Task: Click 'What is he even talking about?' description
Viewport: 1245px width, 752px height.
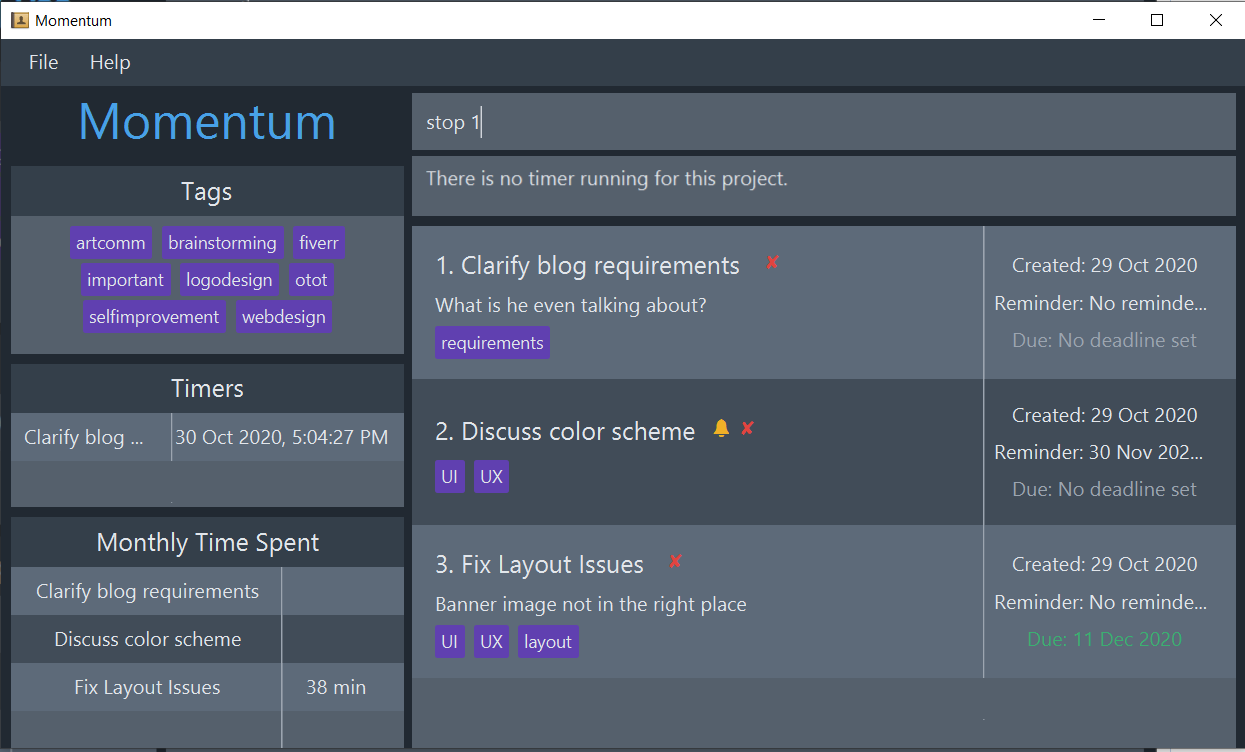Action: [571, 305]
